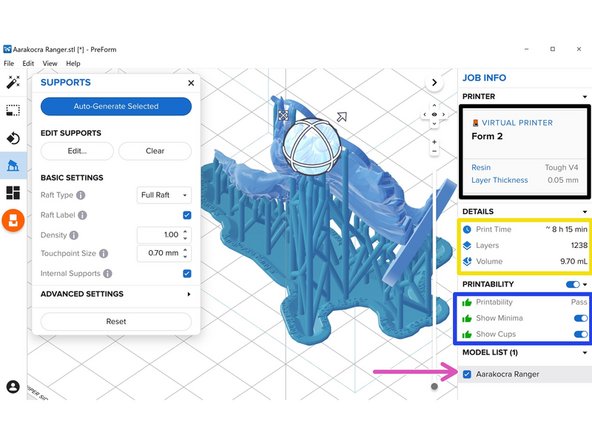Select the One-Click Print magic wand tool
This screenshot has height=444, width=592.
pos(13,82)
